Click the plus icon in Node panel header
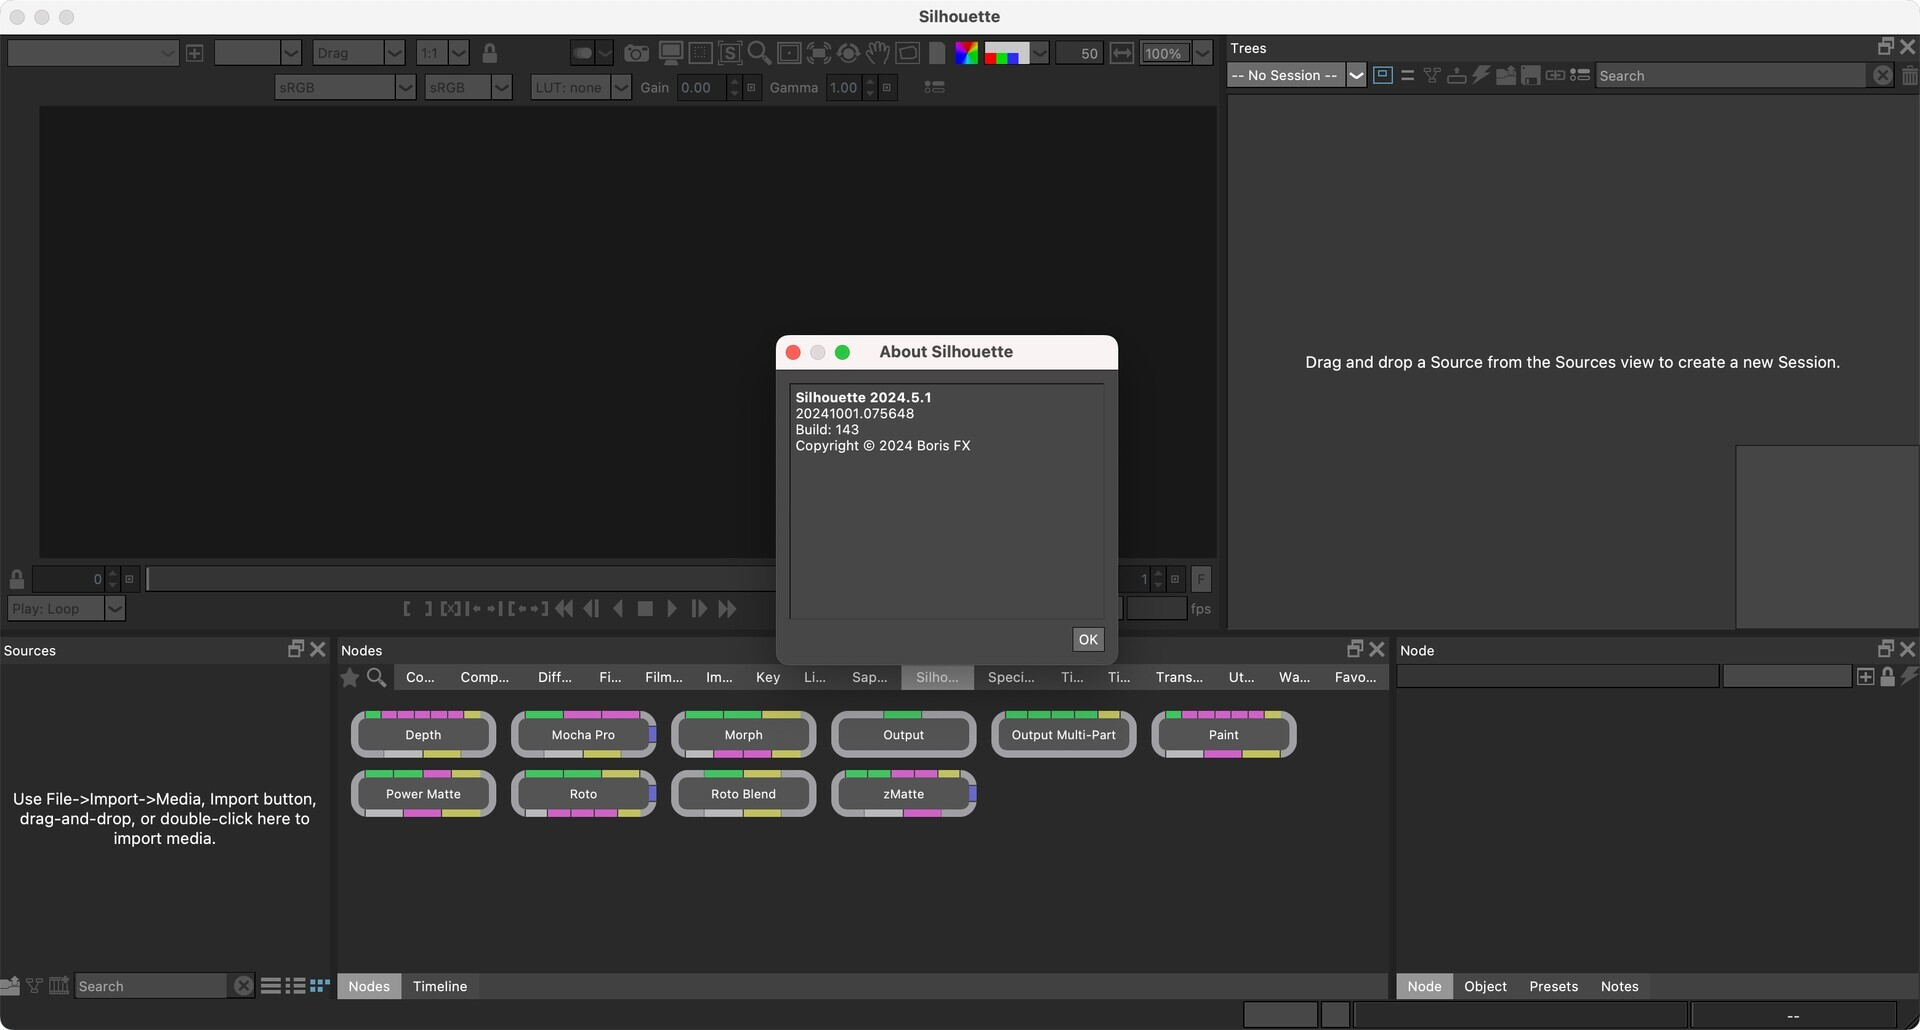The height and width of the screenshot is (1030, 1920). (1865, 677)
